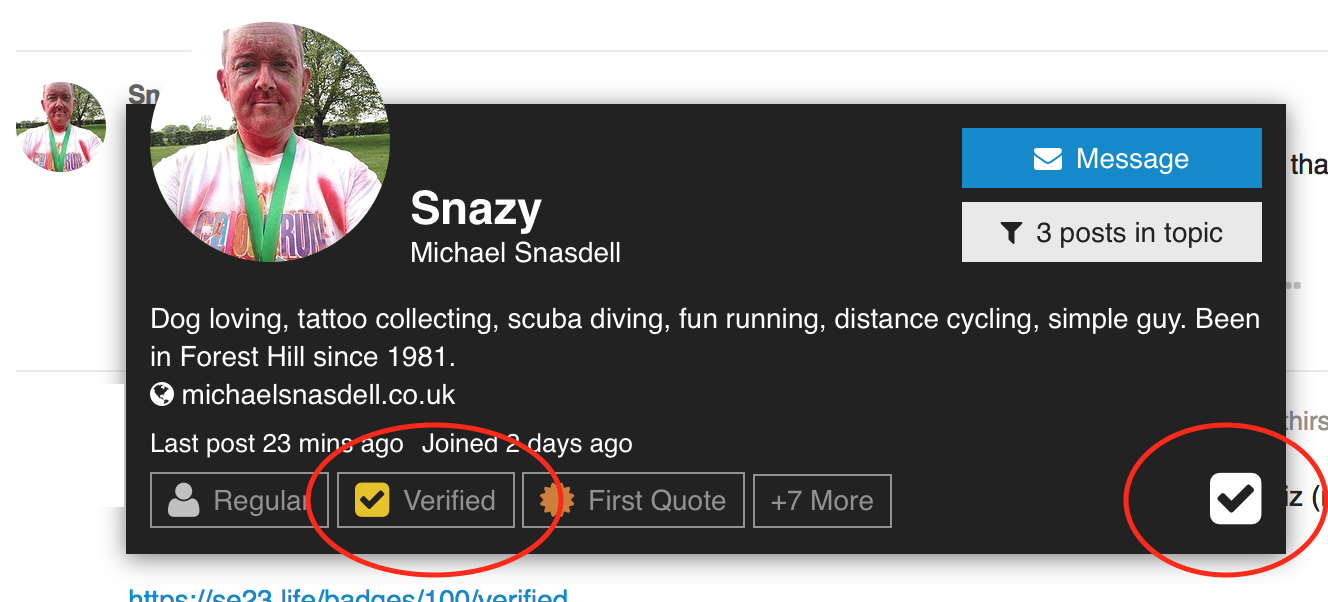
Task: Click the filter funnel icon
Action: [1011, 234]
